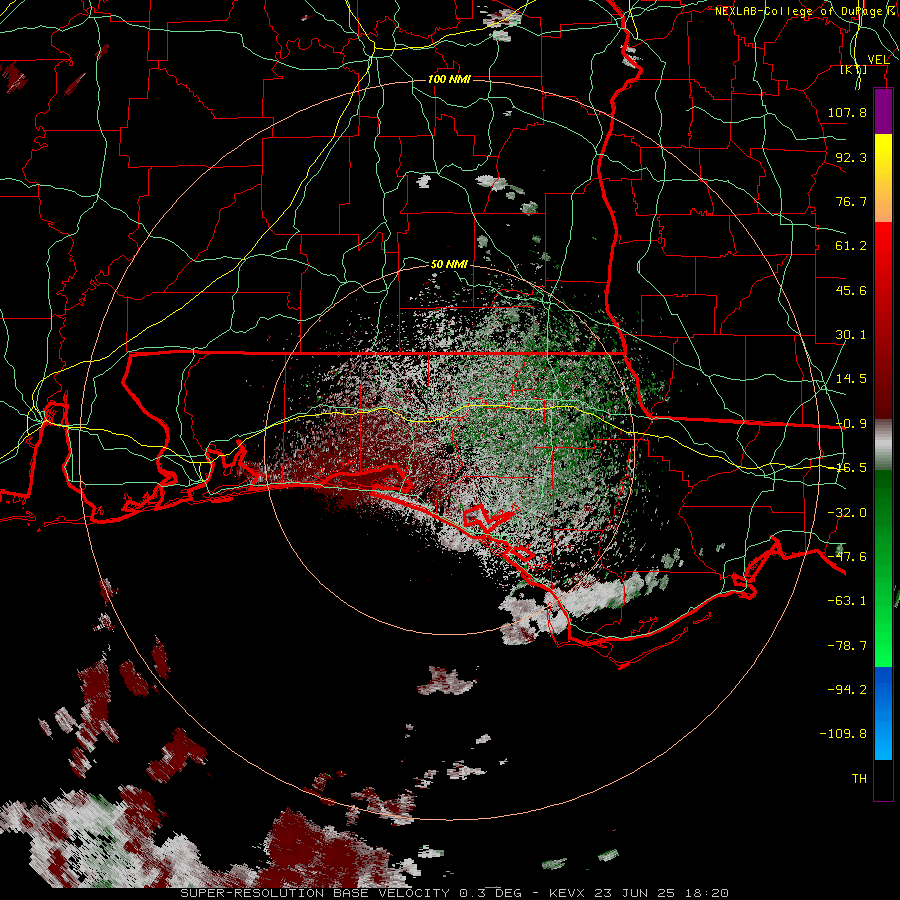Click the purple segment of the velocity color bar

[883, 112]
